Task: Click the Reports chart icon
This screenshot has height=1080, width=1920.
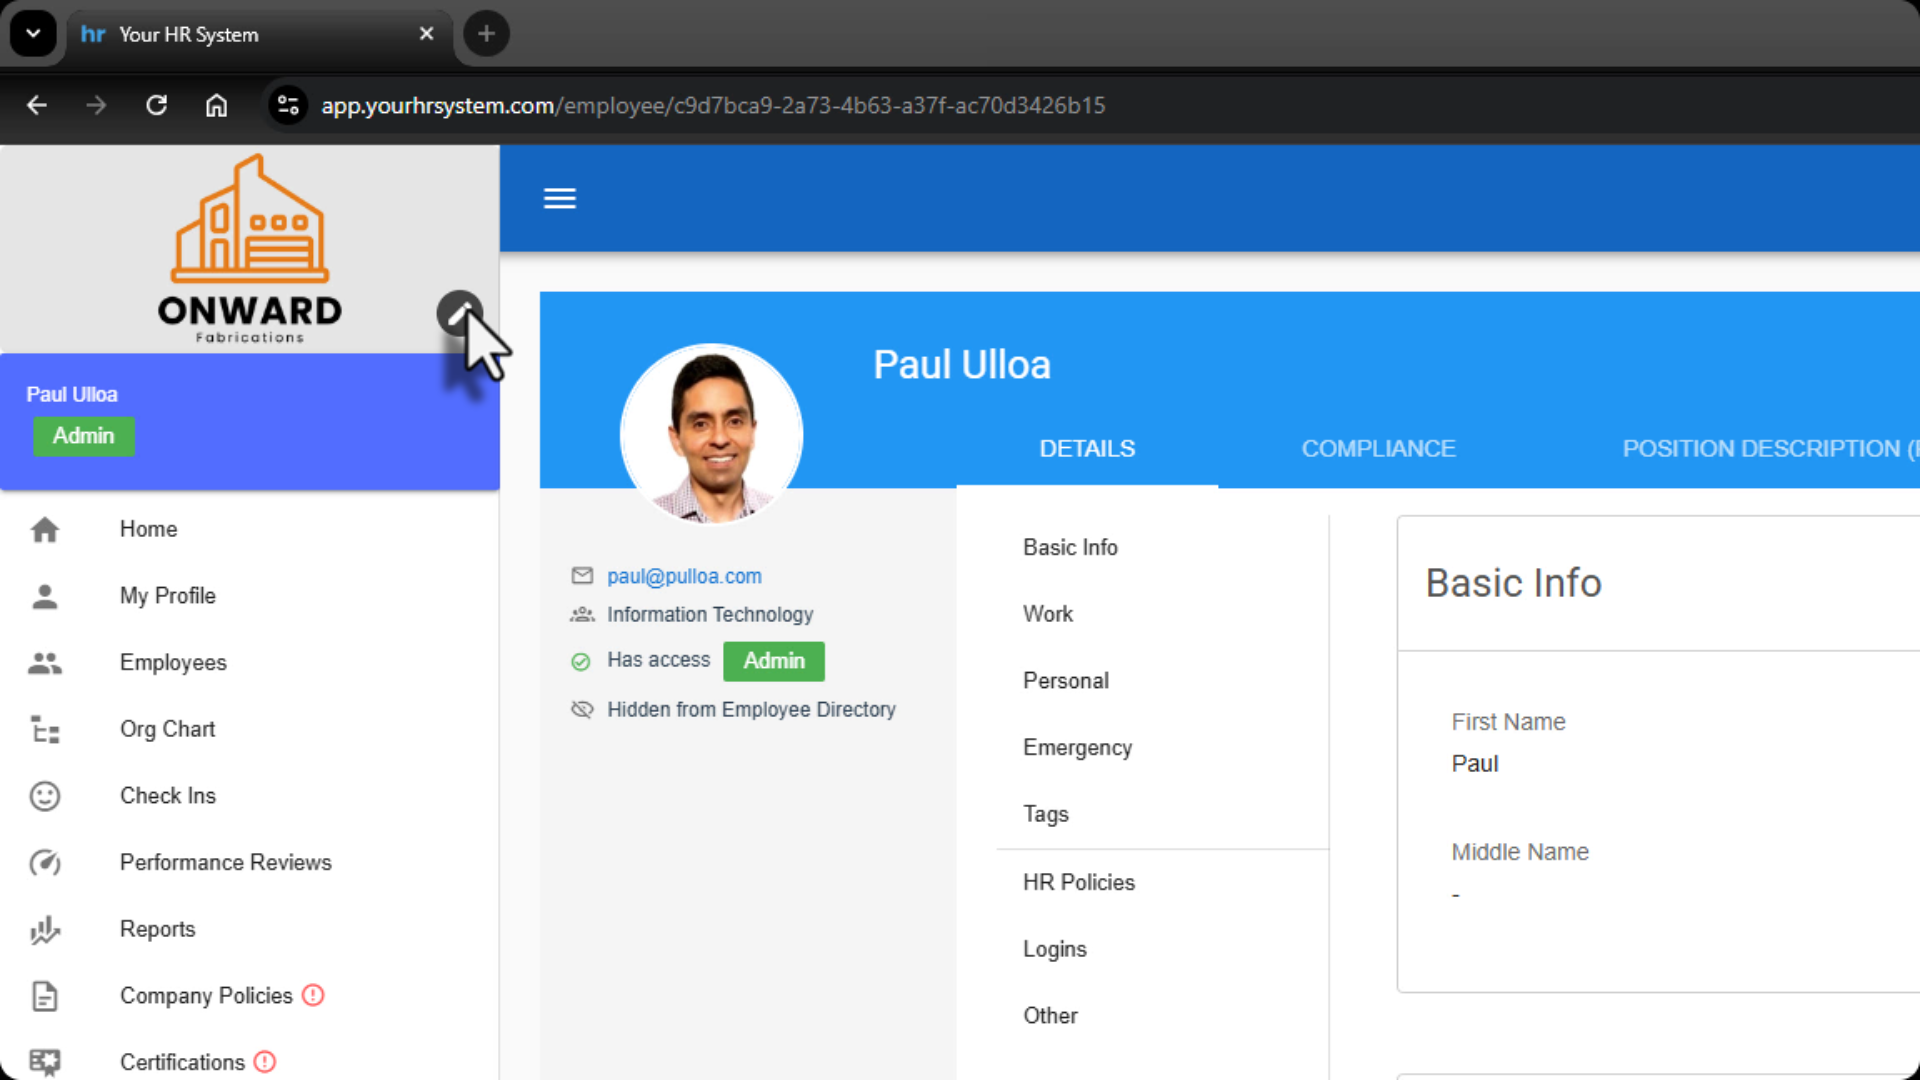Action: click(x=45, y=930)
